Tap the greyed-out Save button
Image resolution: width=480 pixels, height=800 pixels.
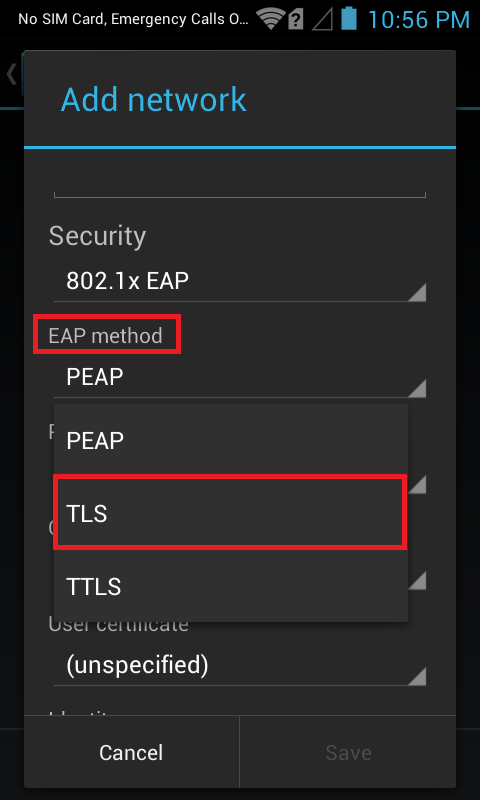click(348, 752)
